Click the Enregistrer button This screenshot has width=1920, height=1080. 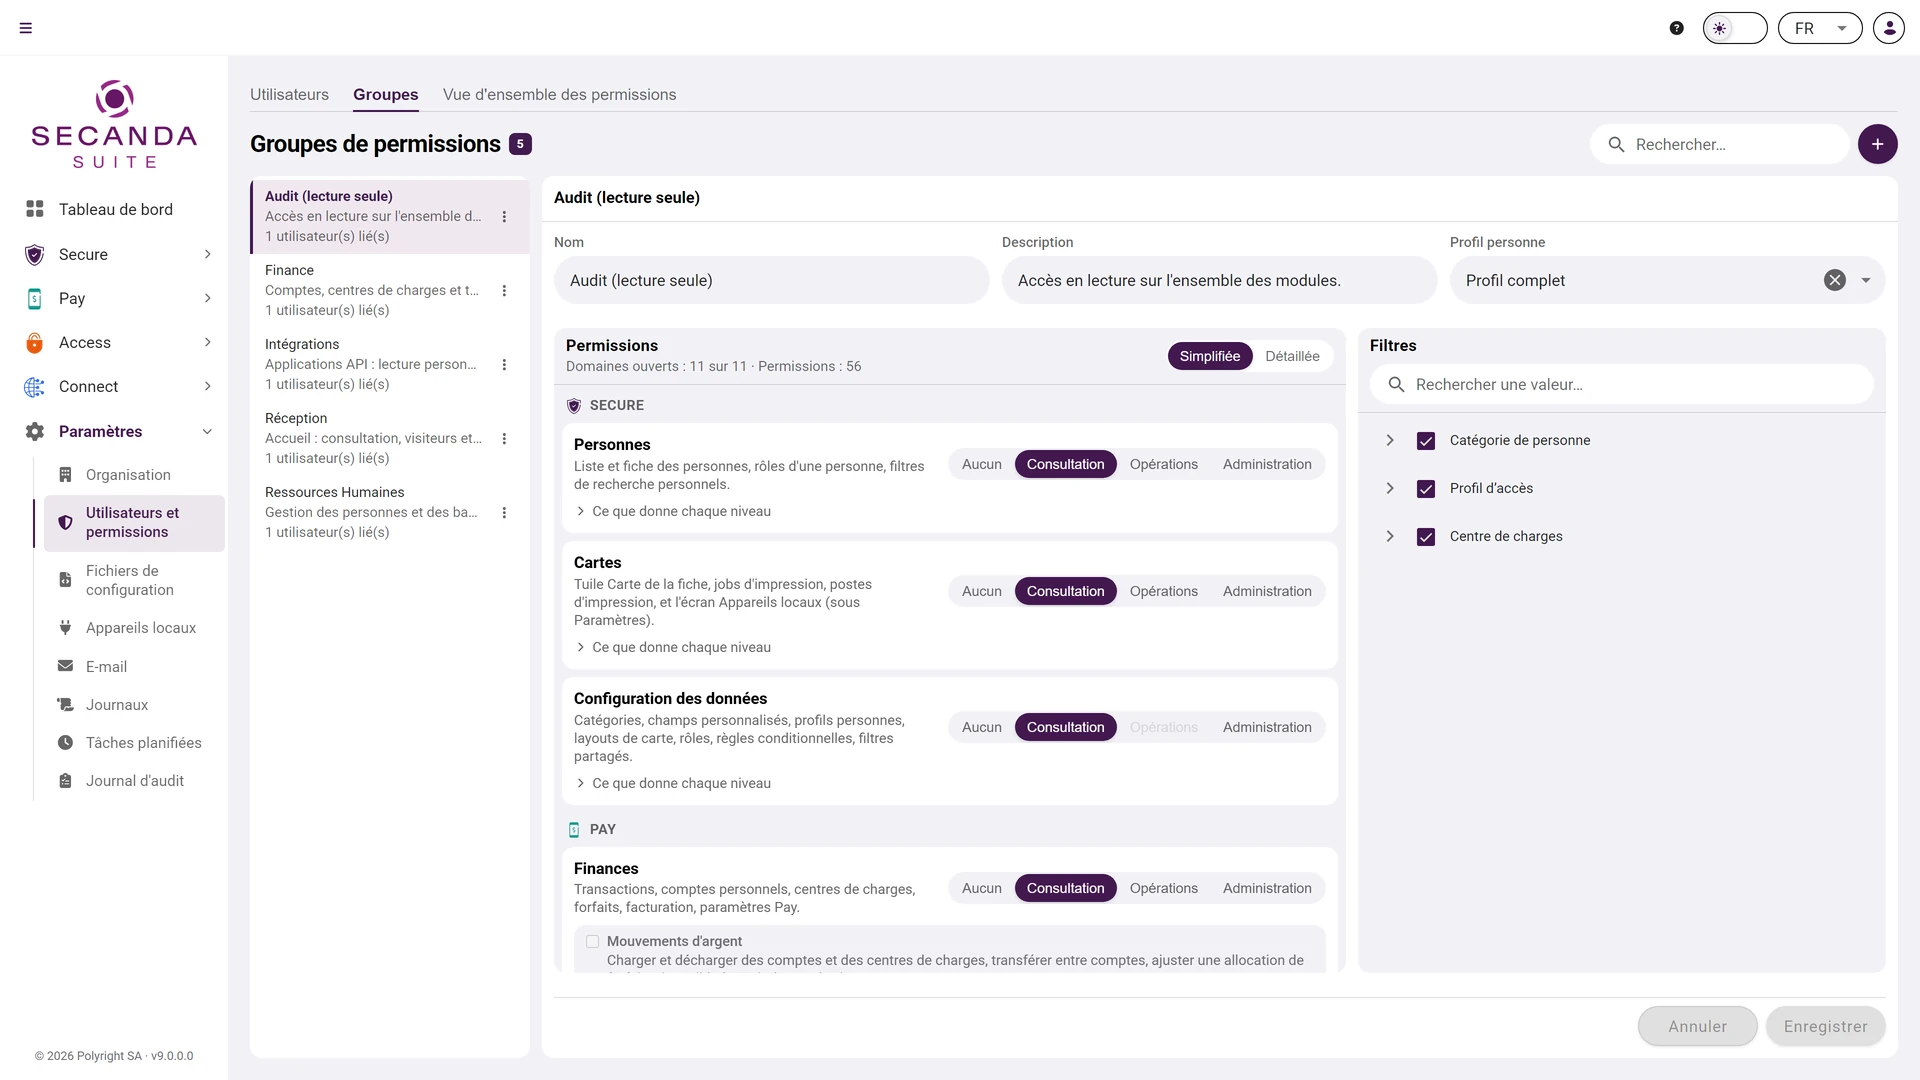(1825, 1026)
